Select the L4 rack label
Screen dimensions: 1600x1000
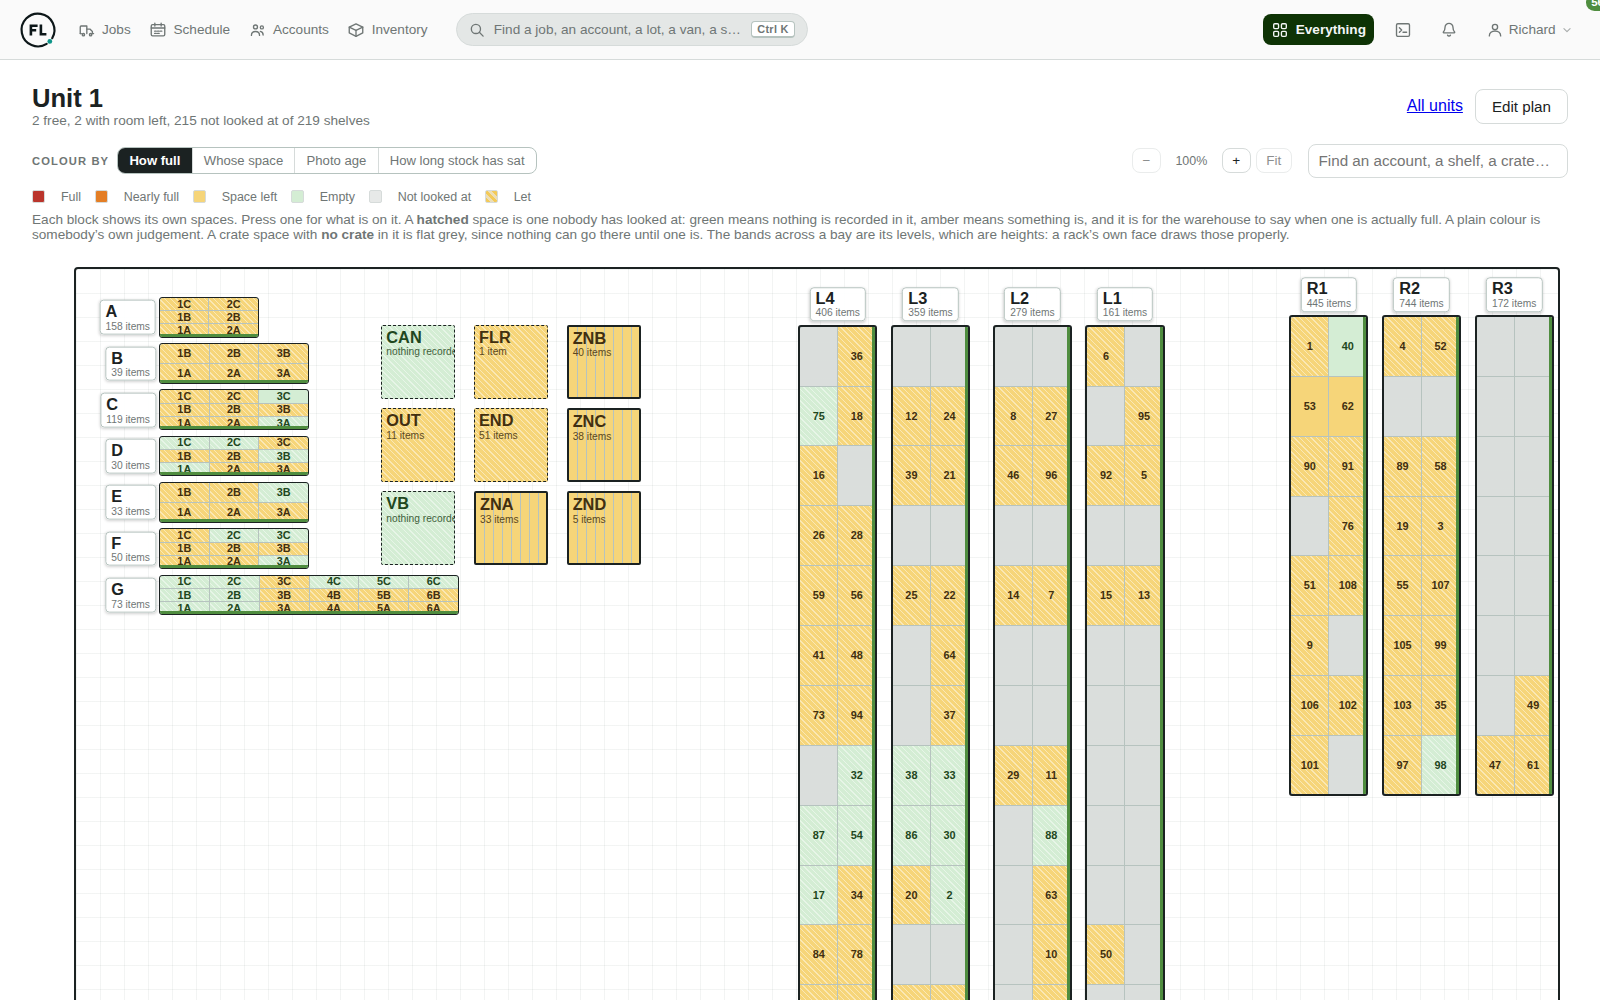[837, 304]
